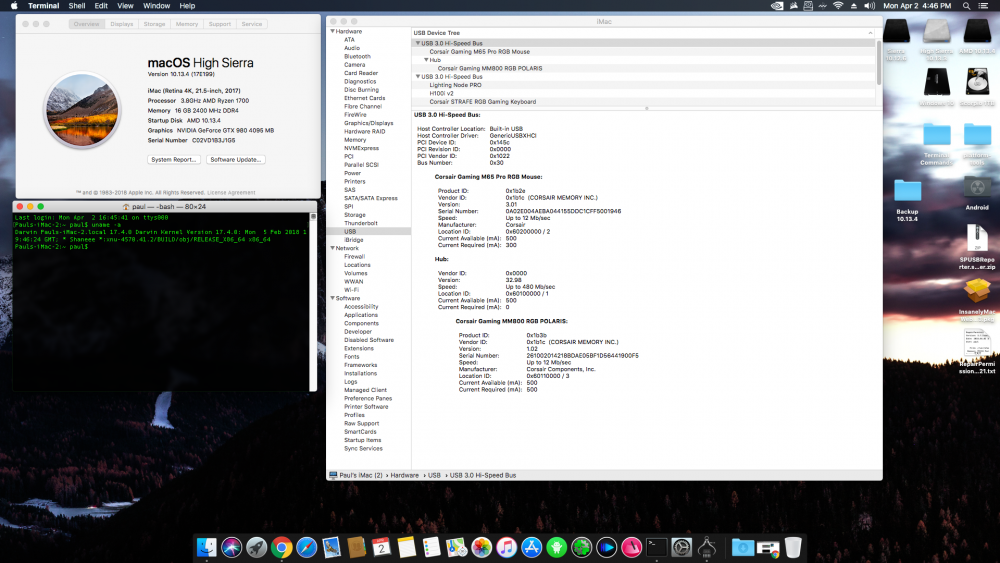1000x563 pixels.
Task: Open the Help menu
Action: tap(187, 6)
